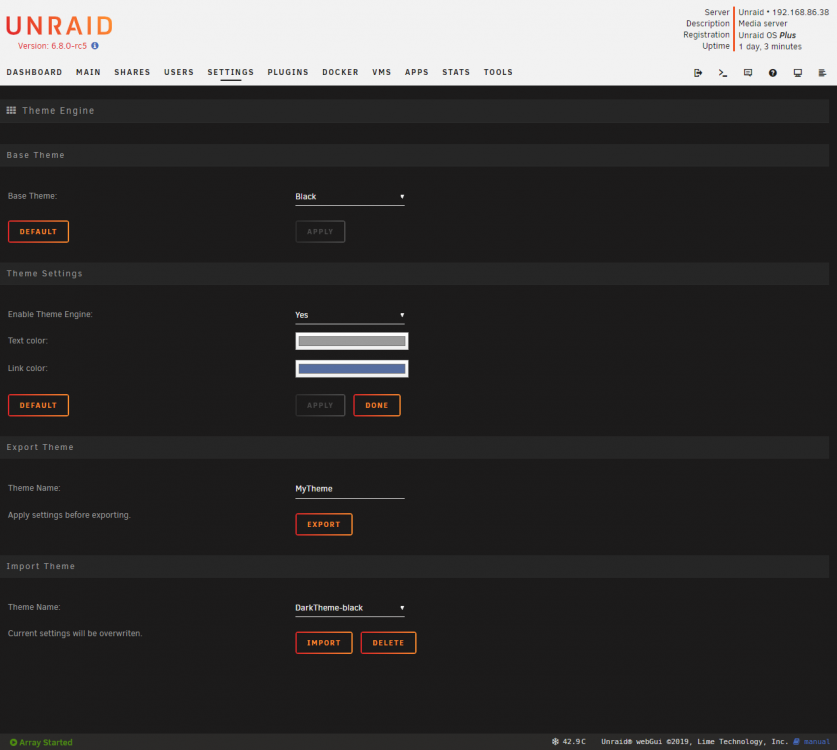837x750 pixels.
Task: Click the Delete theme button
Action: 388,643
